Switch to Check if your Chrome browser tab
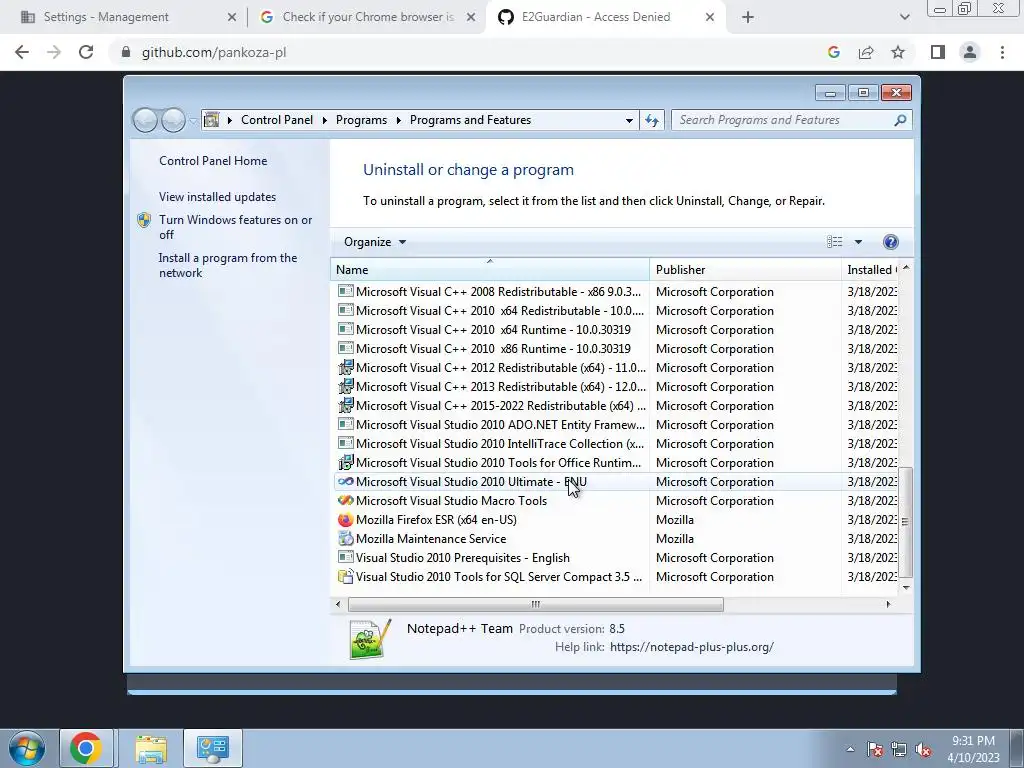1024x768 pixels. click(x=367, y=17)
